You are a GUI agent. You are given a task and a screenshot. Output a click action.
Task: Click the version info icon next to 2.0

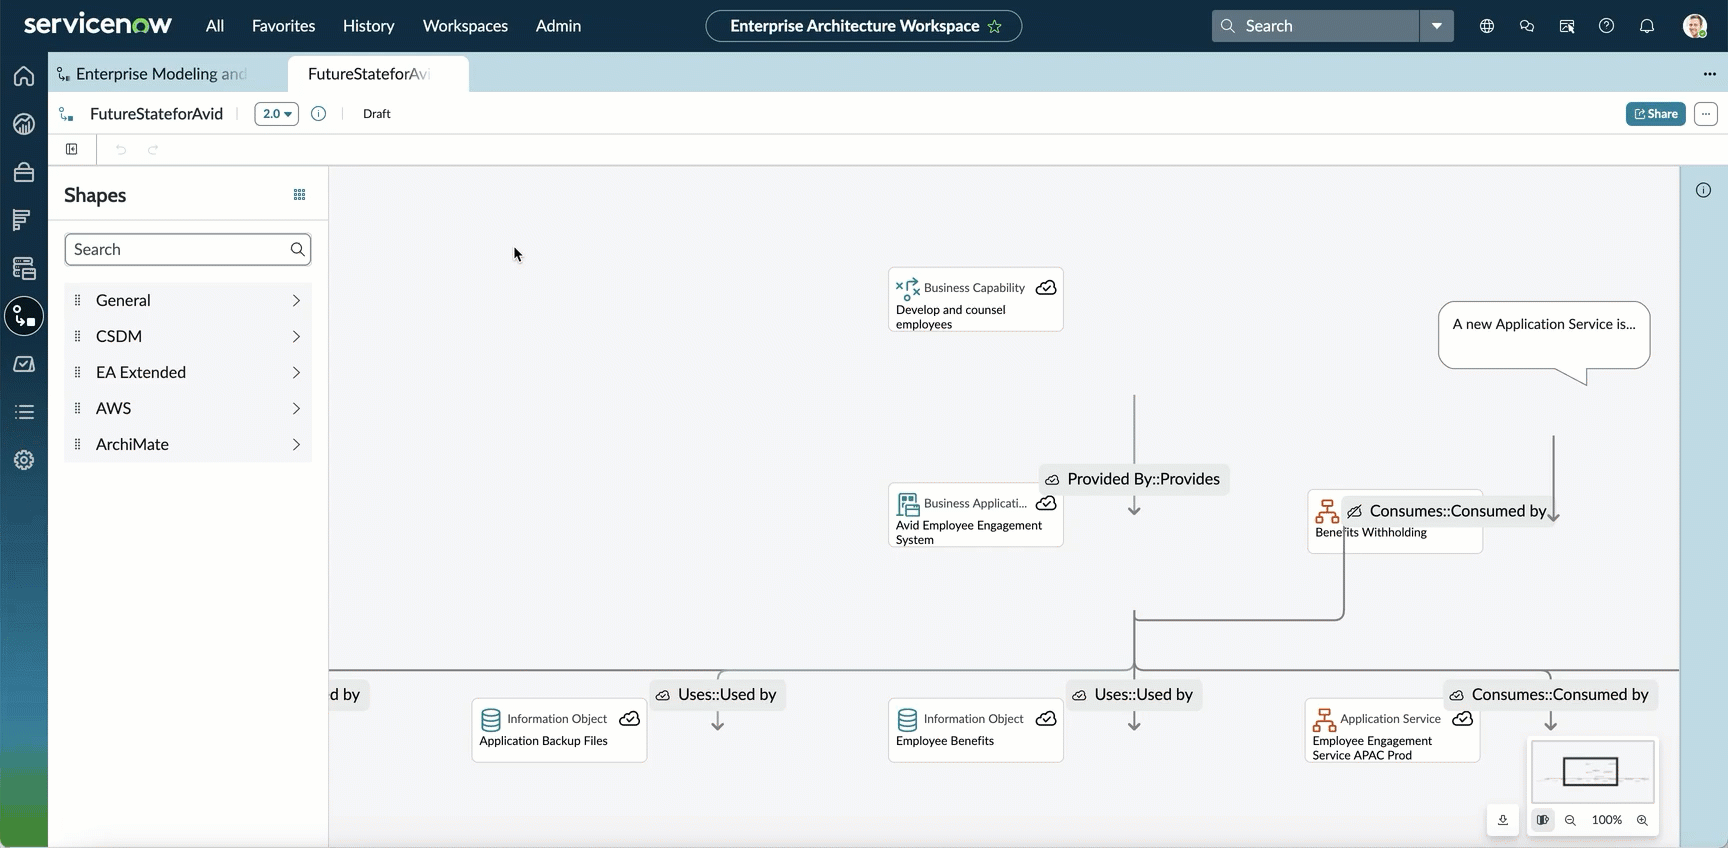[x=318, y=114]
